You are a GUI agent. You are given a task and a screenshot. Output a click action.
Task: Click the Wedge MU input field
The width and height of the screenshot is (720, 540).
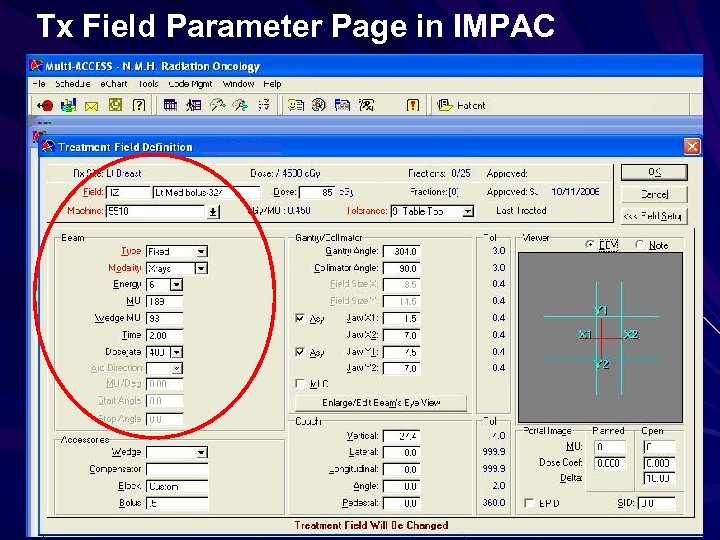tap(164, 318)
